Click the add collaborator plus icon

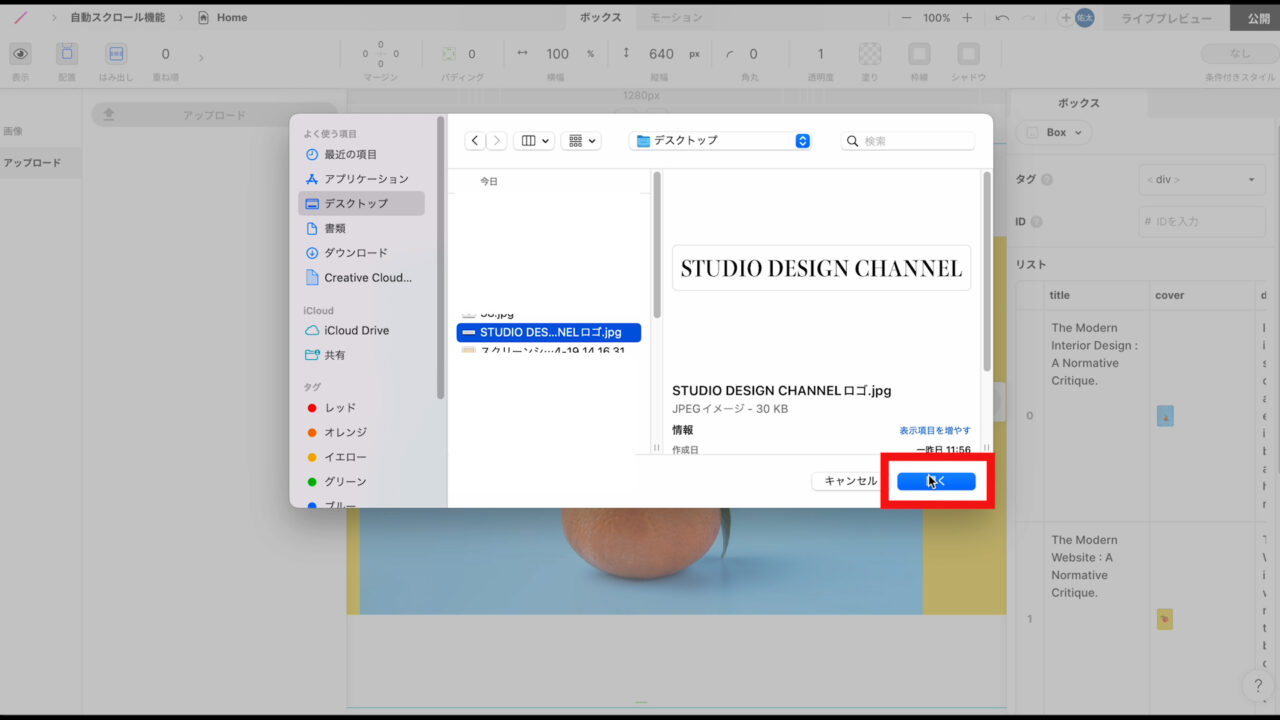1066,18
